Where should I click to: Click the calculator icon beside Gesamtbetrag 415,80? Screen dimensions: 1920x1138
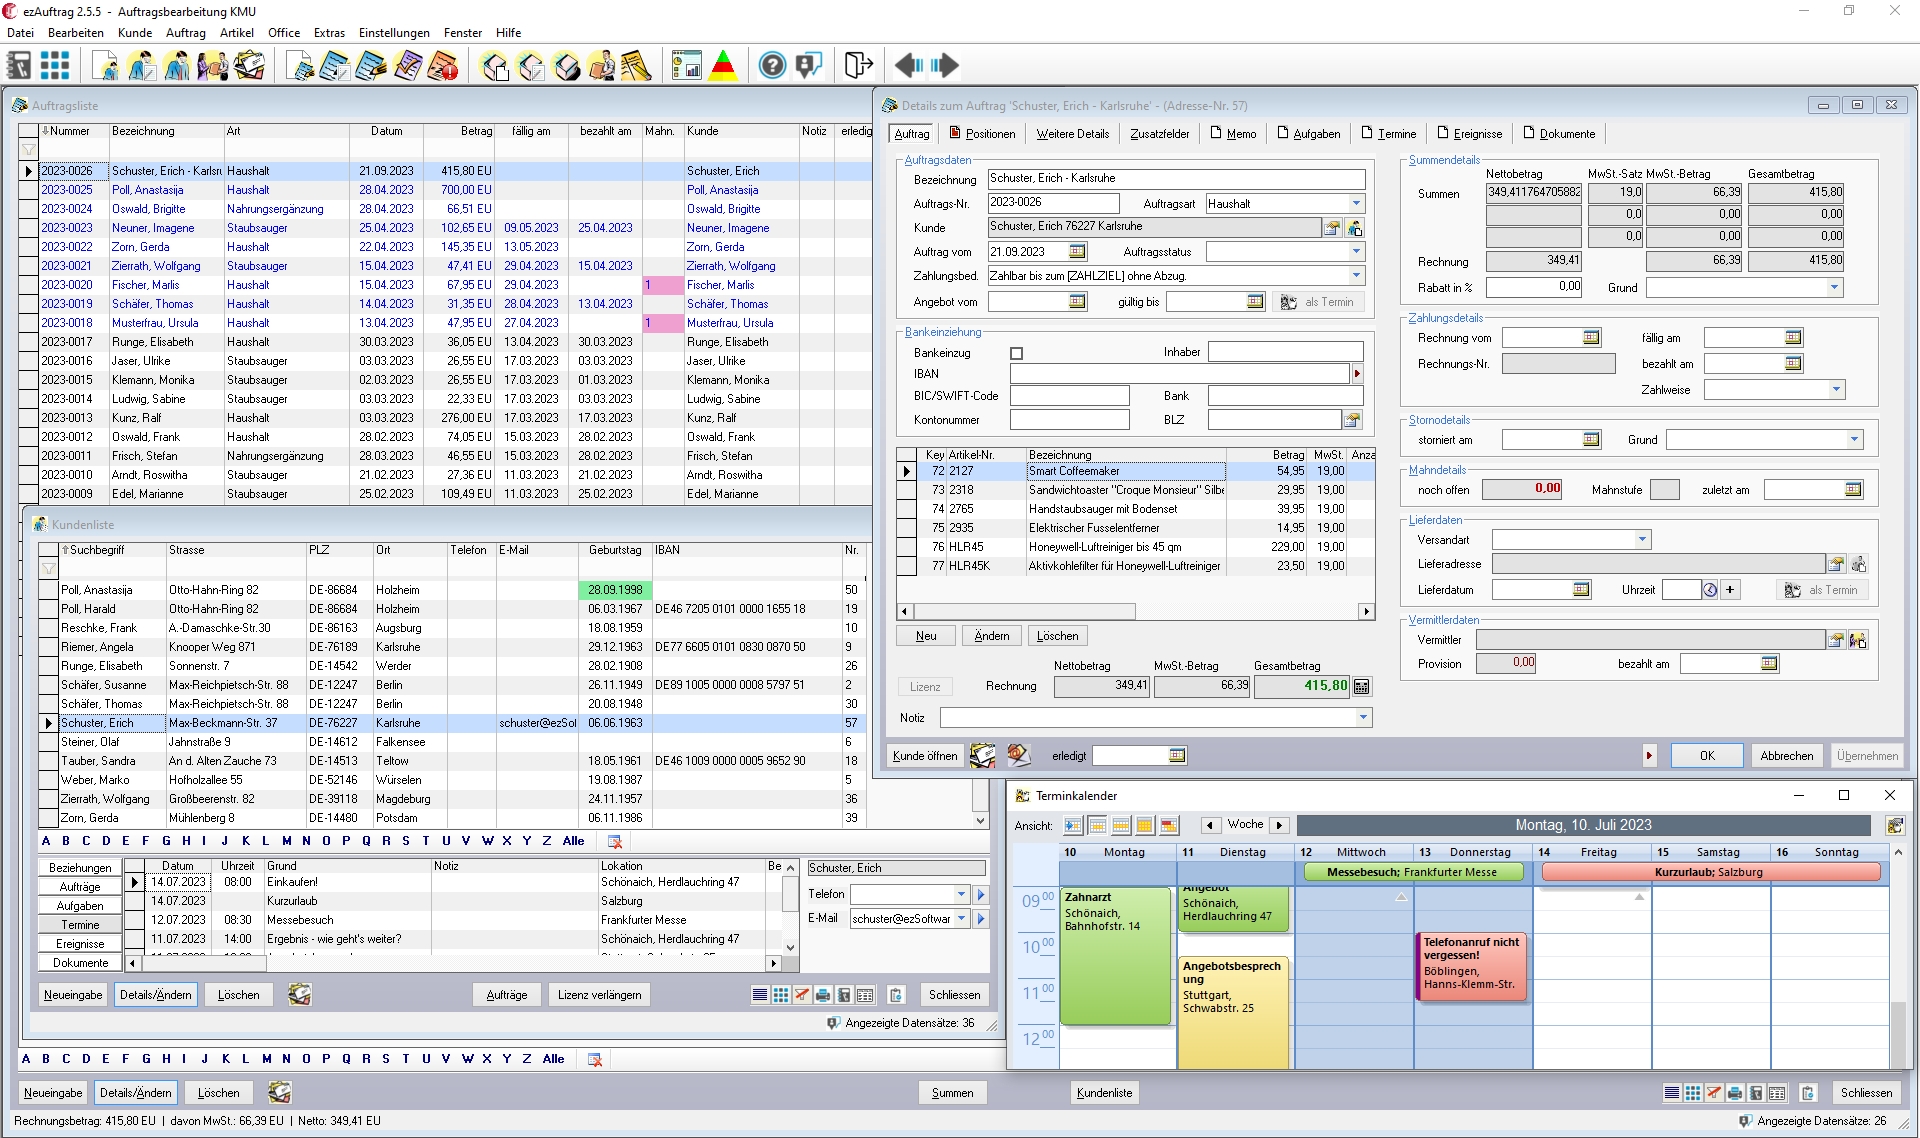click(1361, 687)
